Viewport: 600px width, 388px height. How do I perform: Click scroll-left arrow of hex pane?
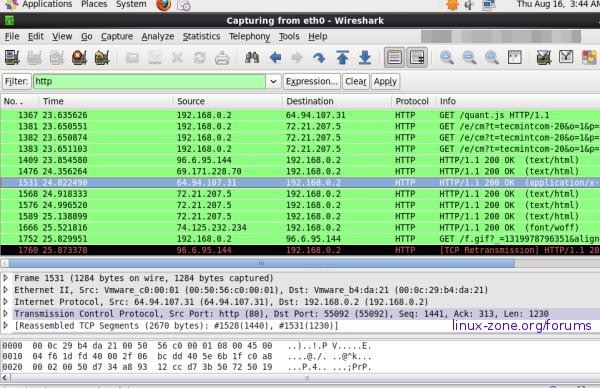[x=5, y=378]
